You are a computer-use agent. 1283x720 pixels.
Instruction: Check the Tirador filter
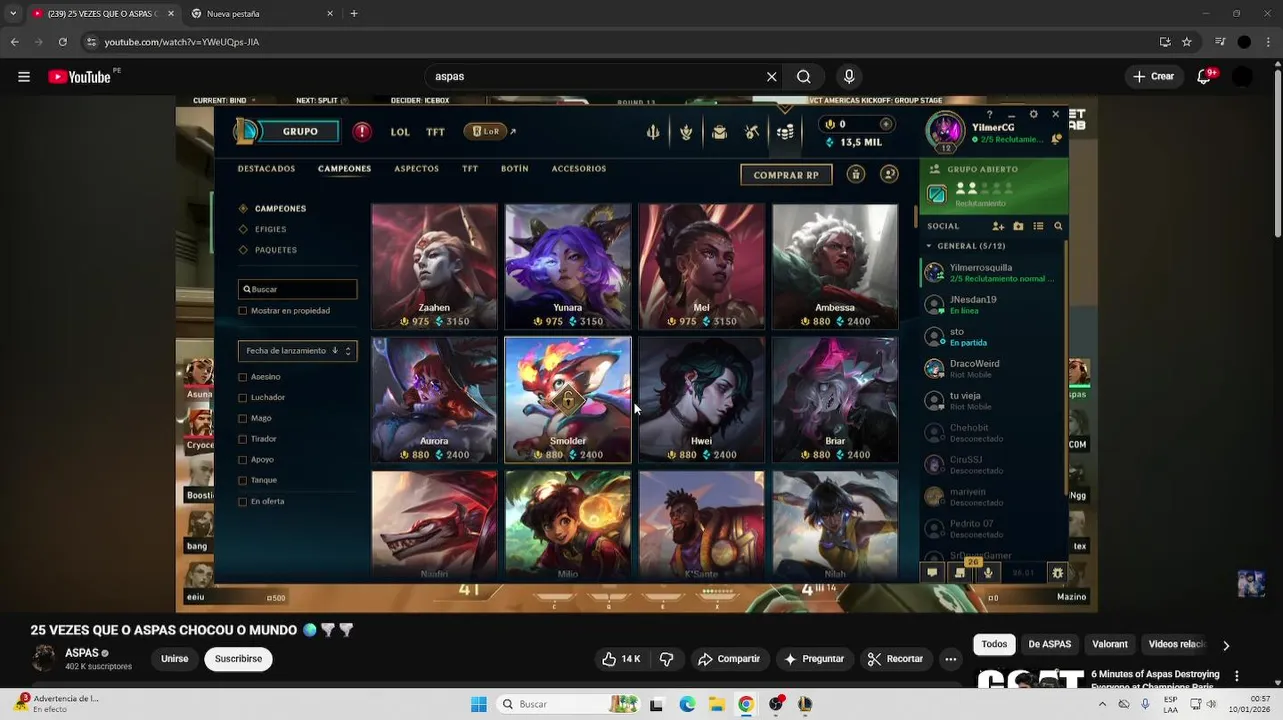[242, 439]
